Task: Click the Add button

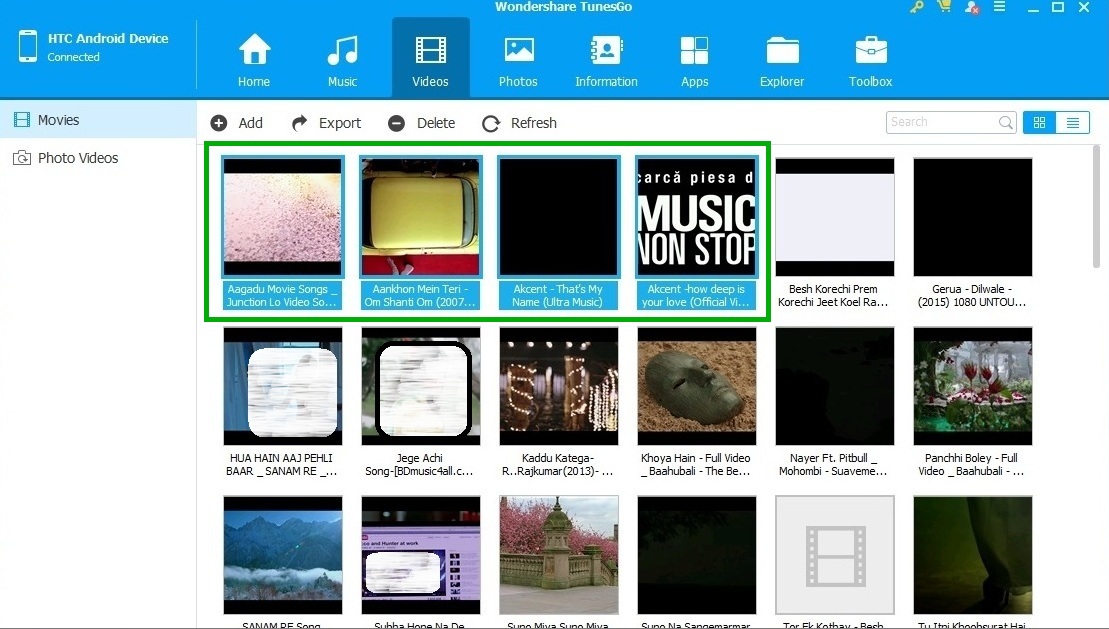Action: click(x=237, y=123)
